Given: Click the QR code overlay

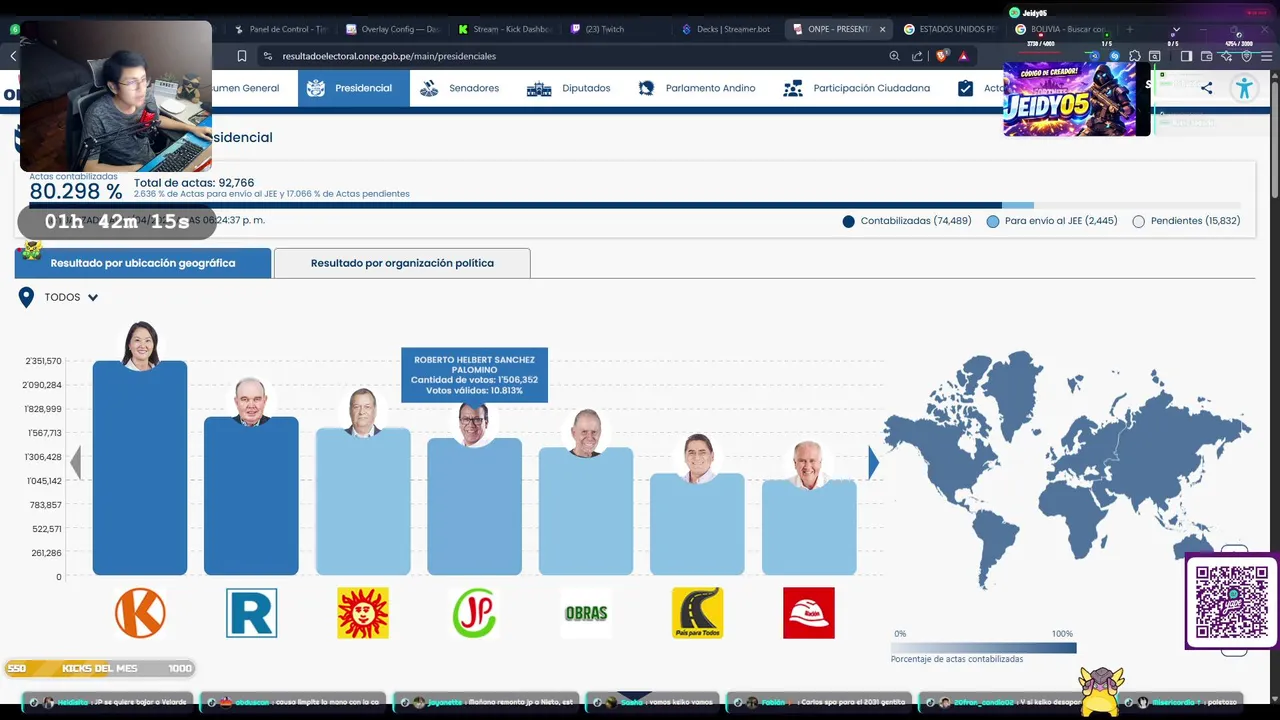Looking at the screenshot, I should coord(1232,602).
